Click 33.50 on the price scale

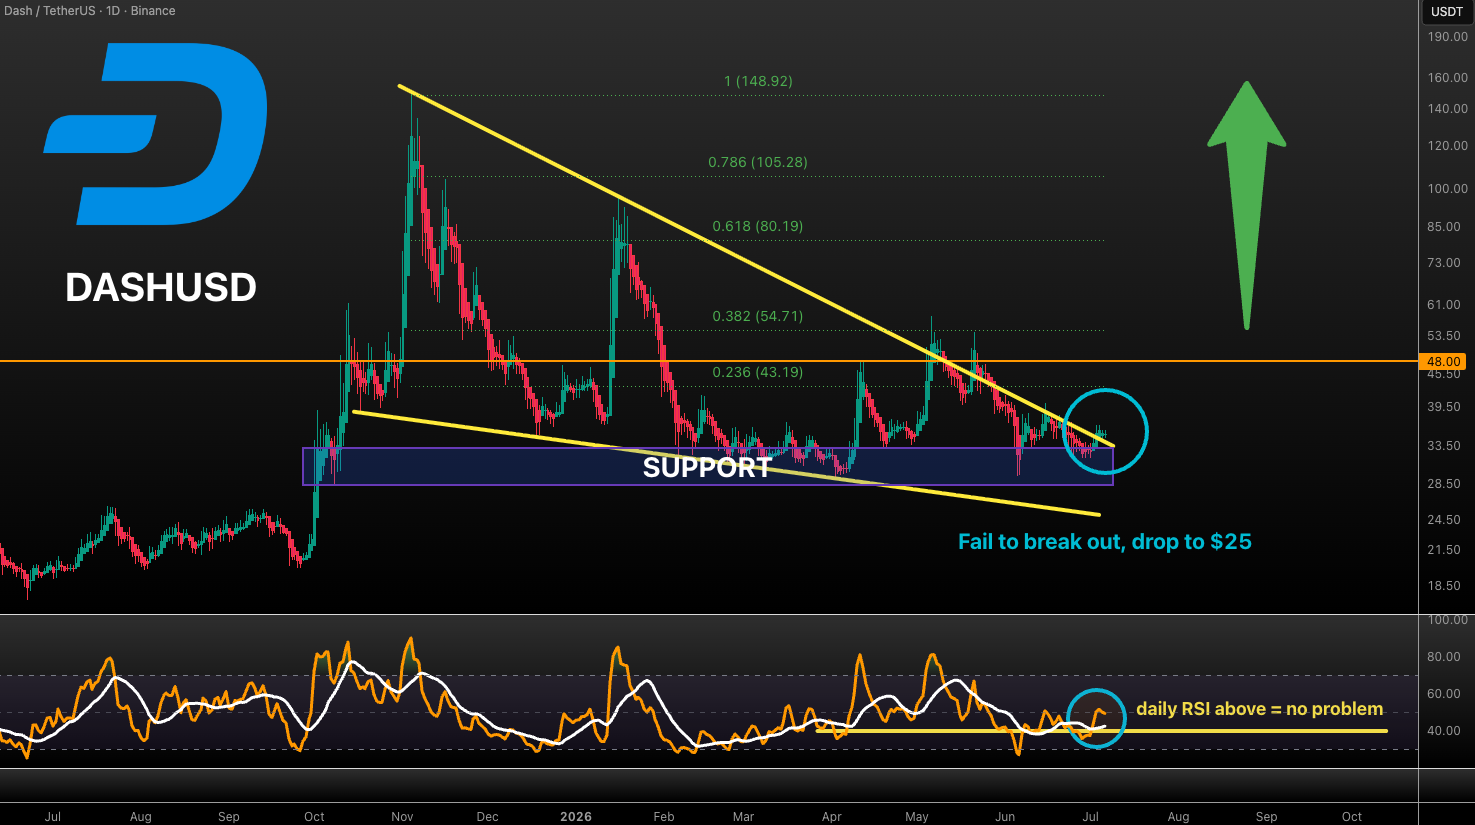pos(1444,446)
